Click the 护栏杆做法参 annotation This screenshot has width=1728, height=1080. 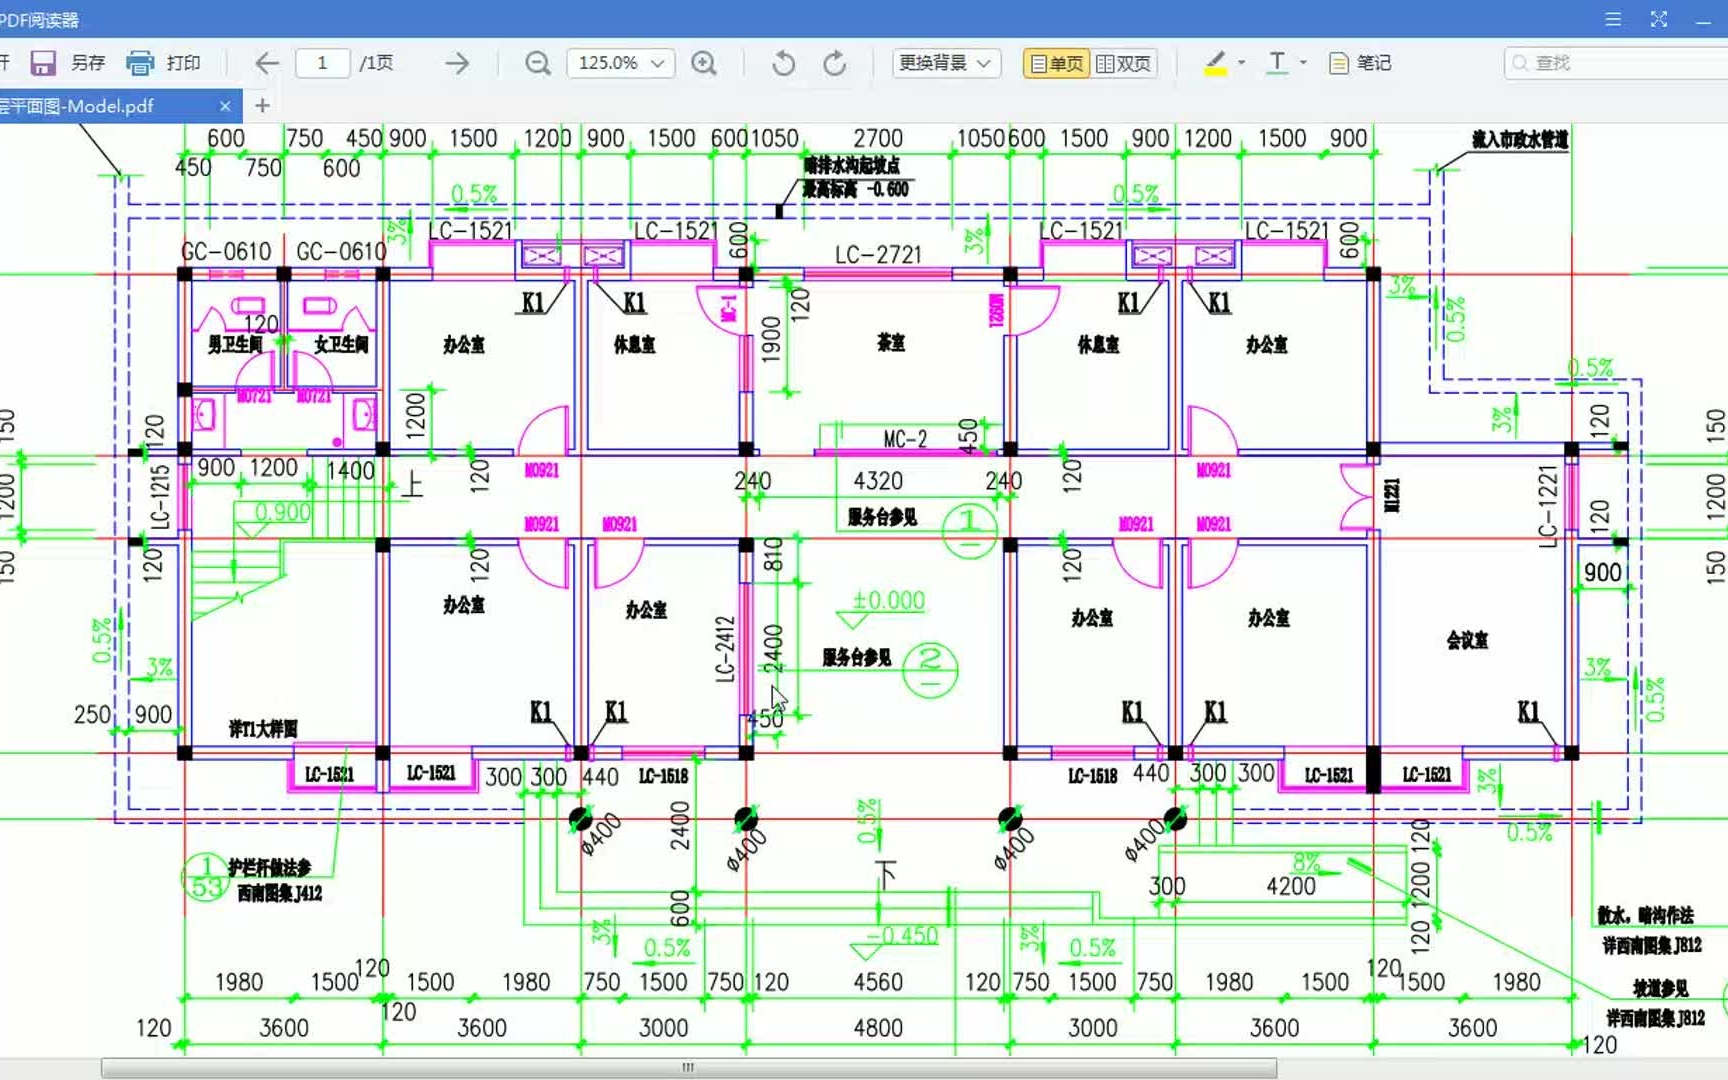[x=269, y=867]
